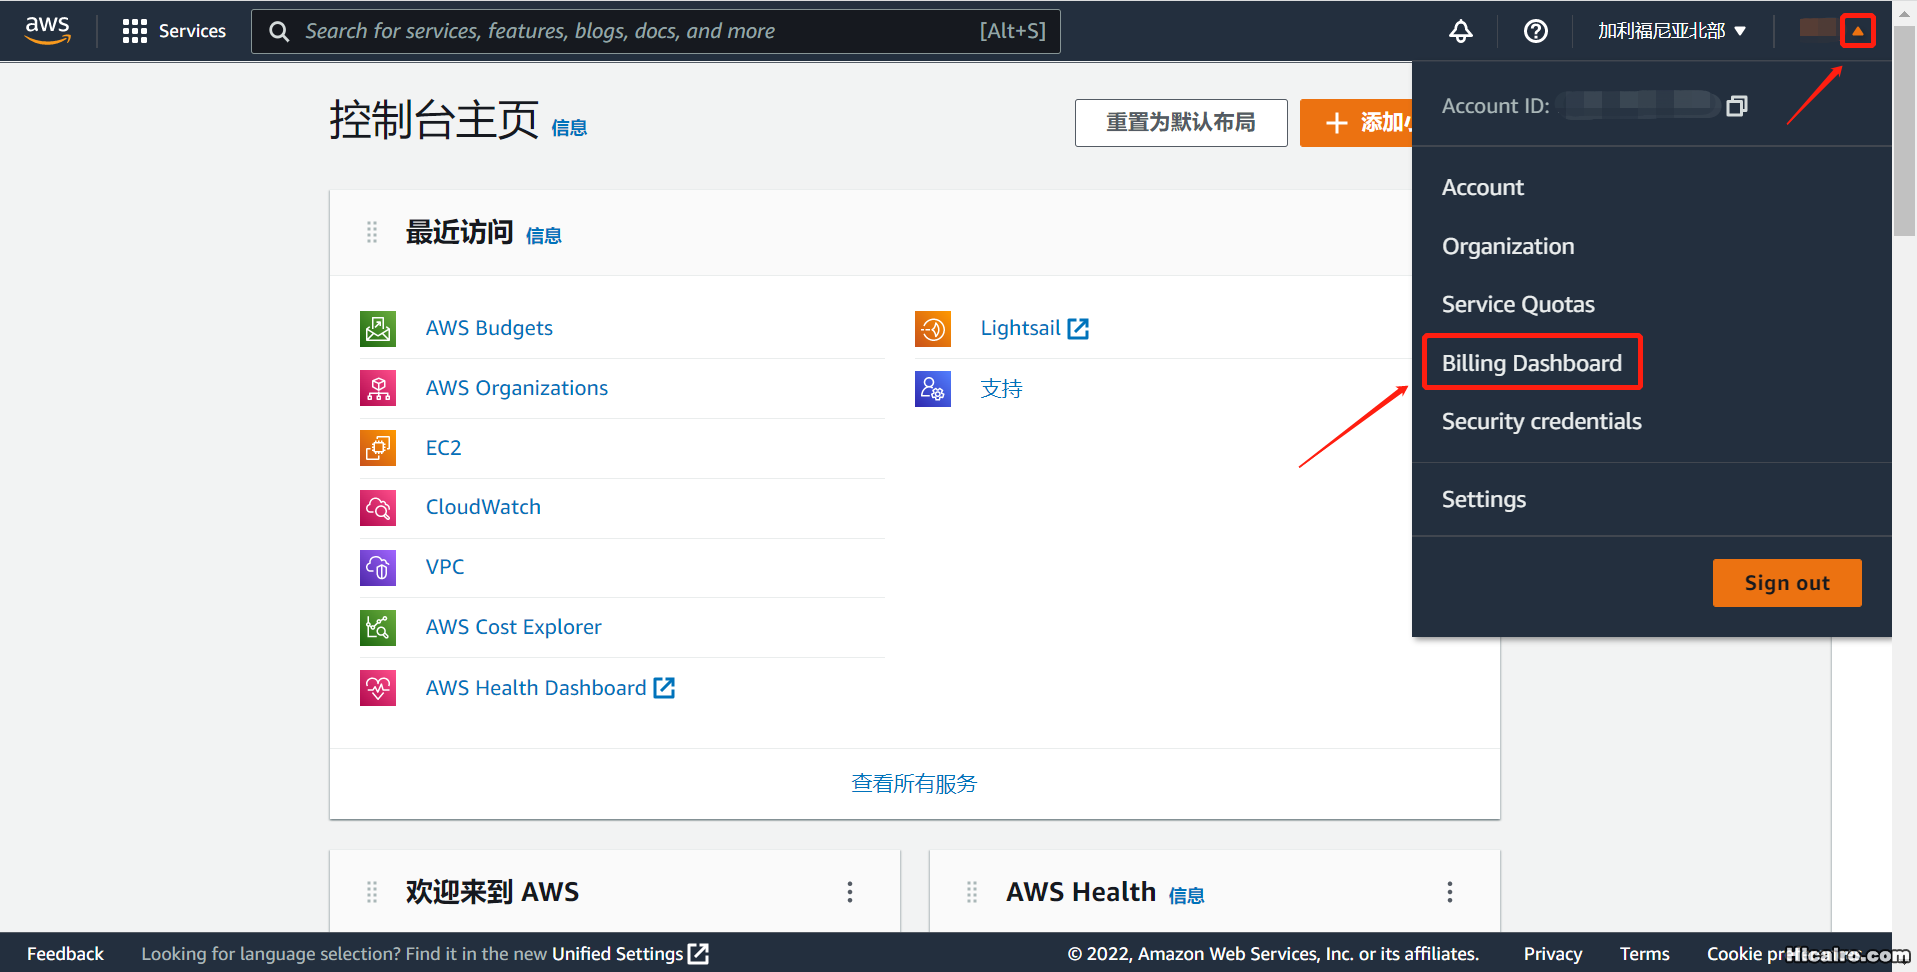
Task: Open the help question mark icon
Action: [x=1535, y=31]
